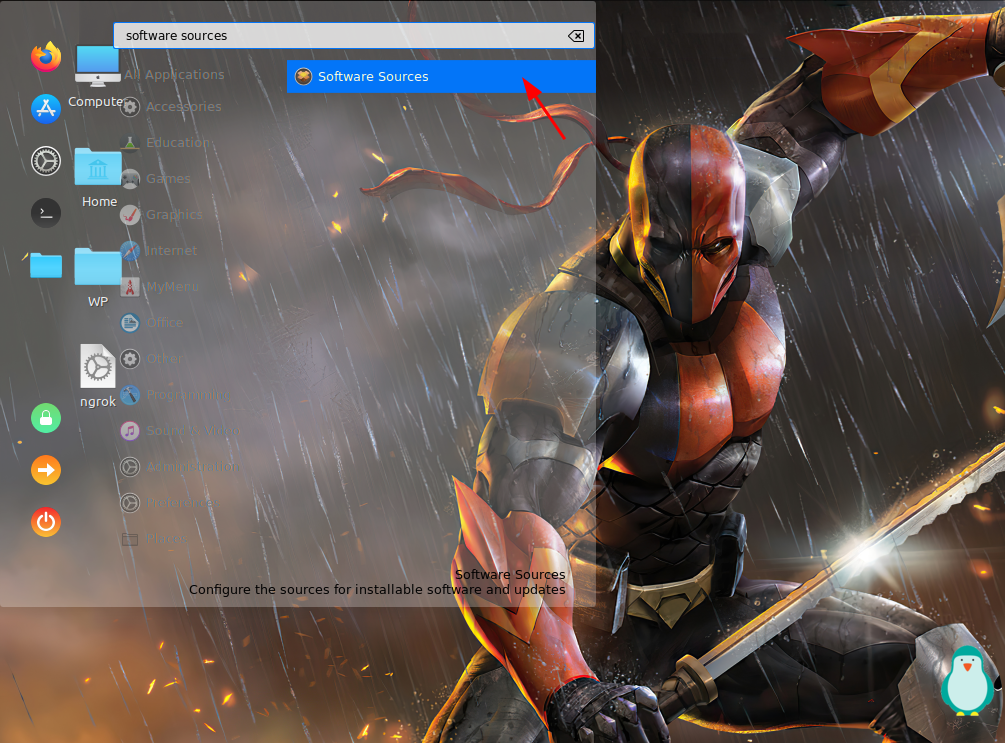Viewport: 1005px width, 743px height.
Task: Click the red power Quit icon
Action: coord(46,522)
